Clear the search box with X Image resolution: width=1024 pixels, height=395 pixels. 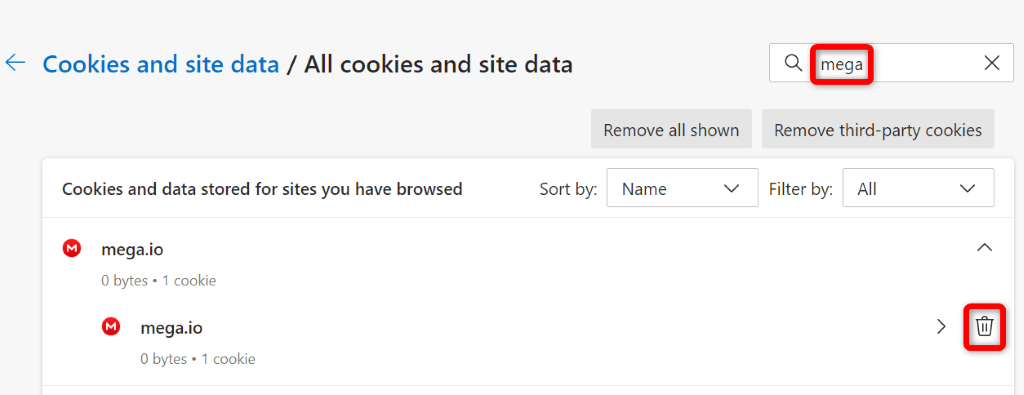pos(991,63)
